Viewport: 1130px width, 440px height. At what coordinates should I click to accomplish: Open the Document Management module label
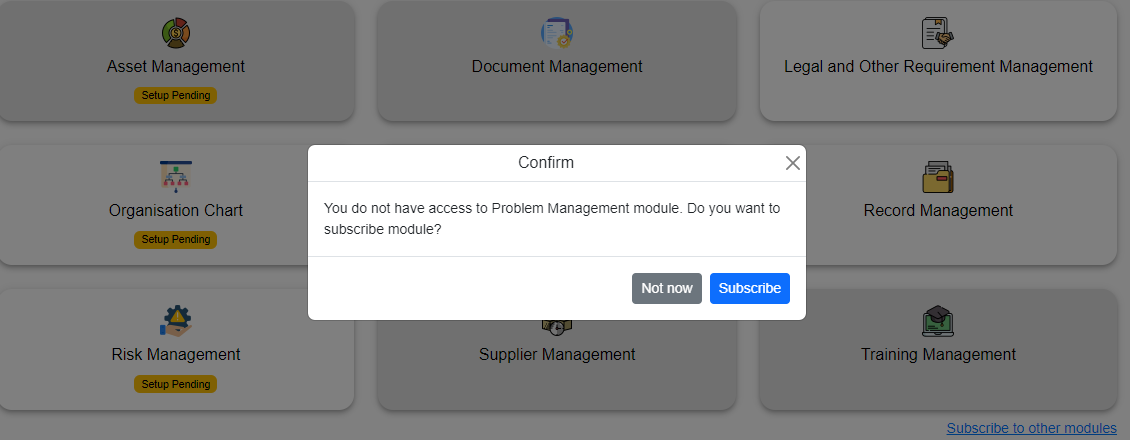[x=557, y=67]
